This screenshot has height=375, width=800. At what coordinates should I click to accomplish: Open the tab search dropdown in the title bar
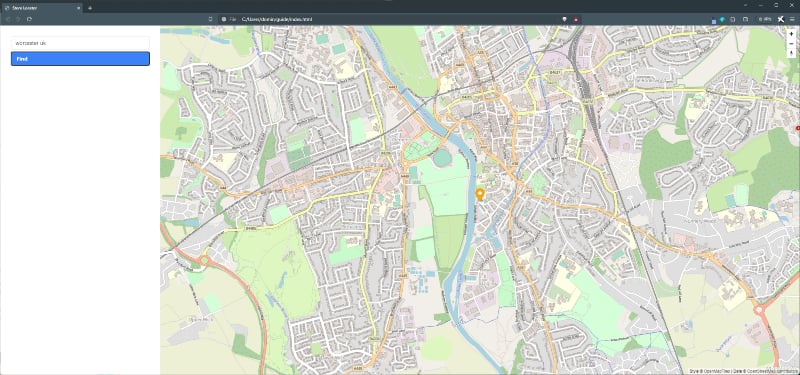pyautogui.click(x=745, y=5)
